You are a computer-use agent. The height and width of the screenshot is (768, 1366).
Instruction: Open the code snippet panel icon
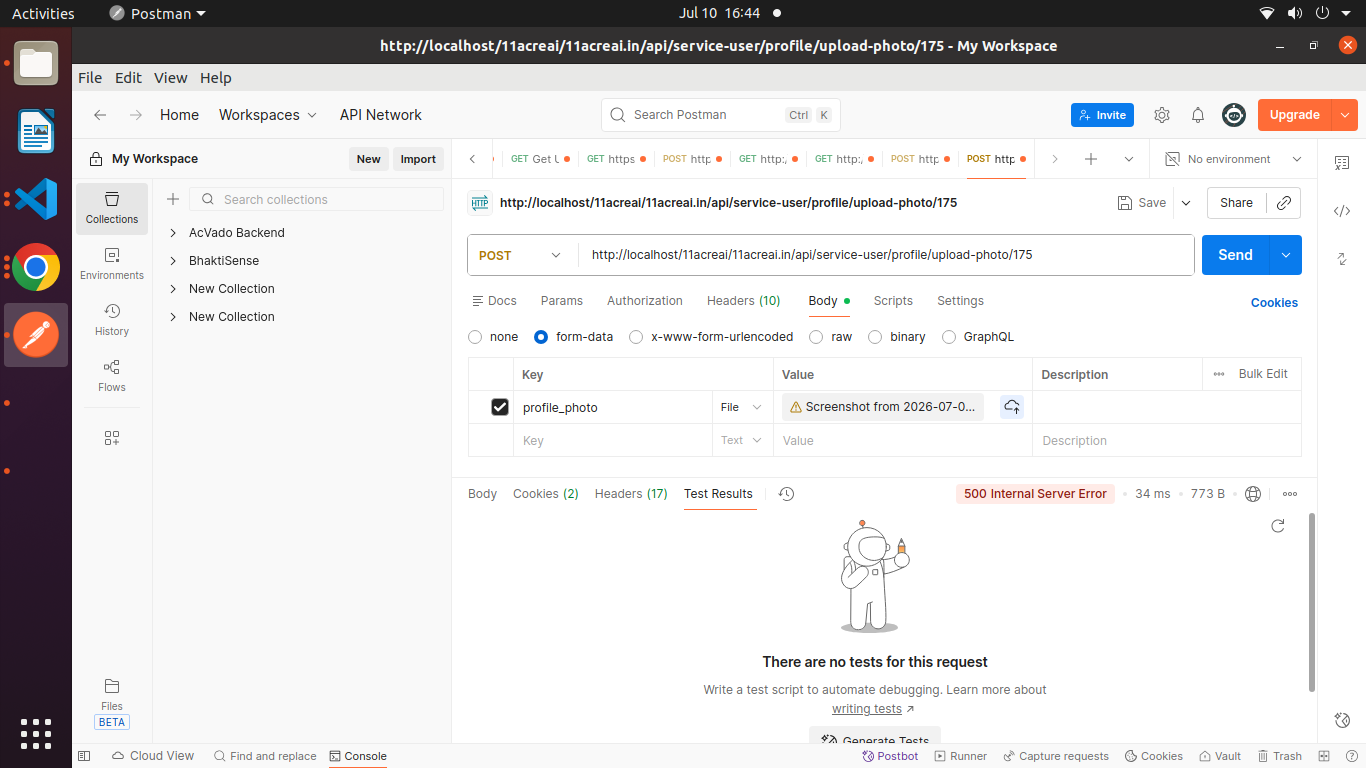[1342, 211]
